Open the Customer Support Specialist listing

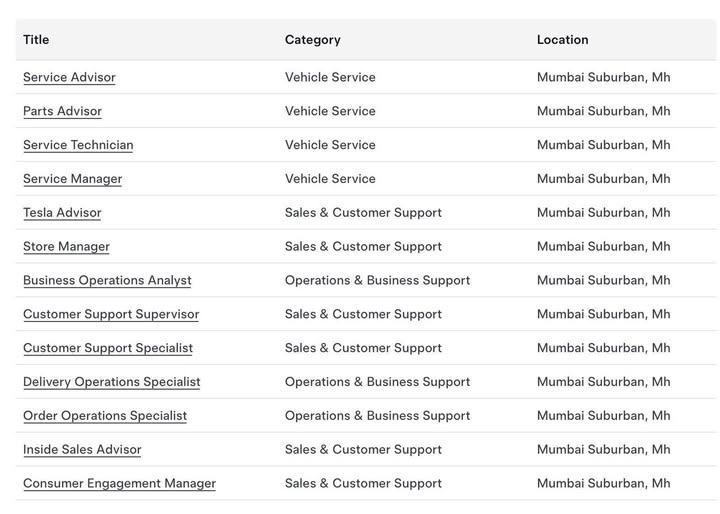108,349
